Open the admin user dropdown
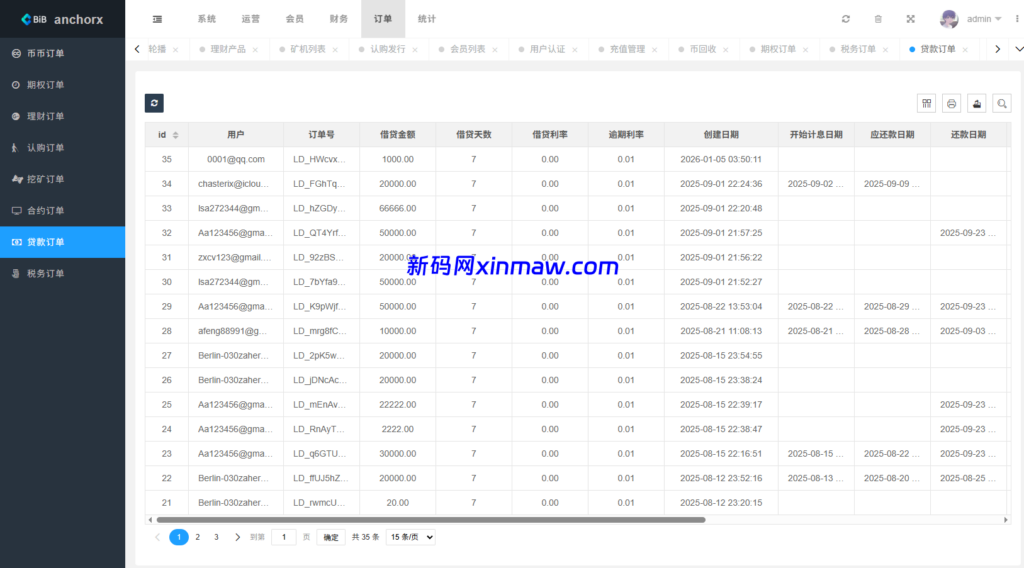This screenshot has width=1024, height=568. 984,19
